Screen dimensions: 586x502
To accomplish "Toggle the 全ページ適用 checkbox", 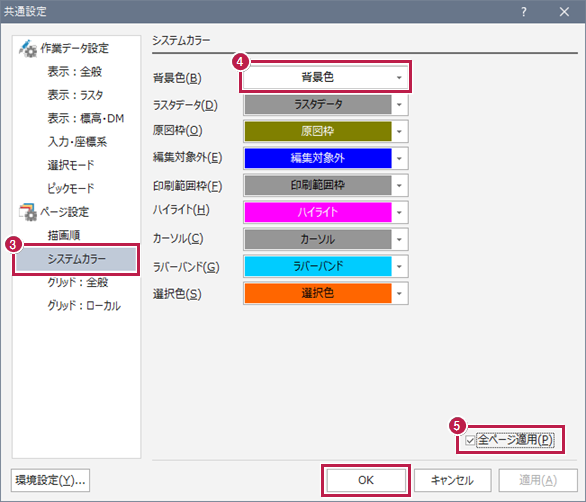I will (470, 440).
